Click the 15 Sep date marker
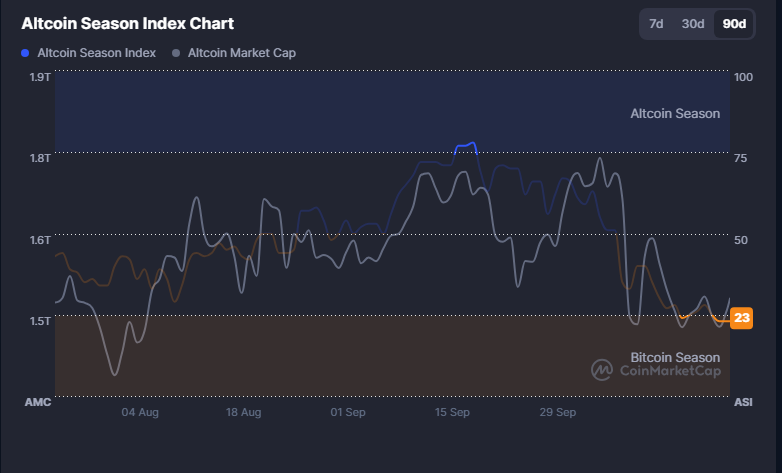The image size is (782, 473). click(453, 412)
